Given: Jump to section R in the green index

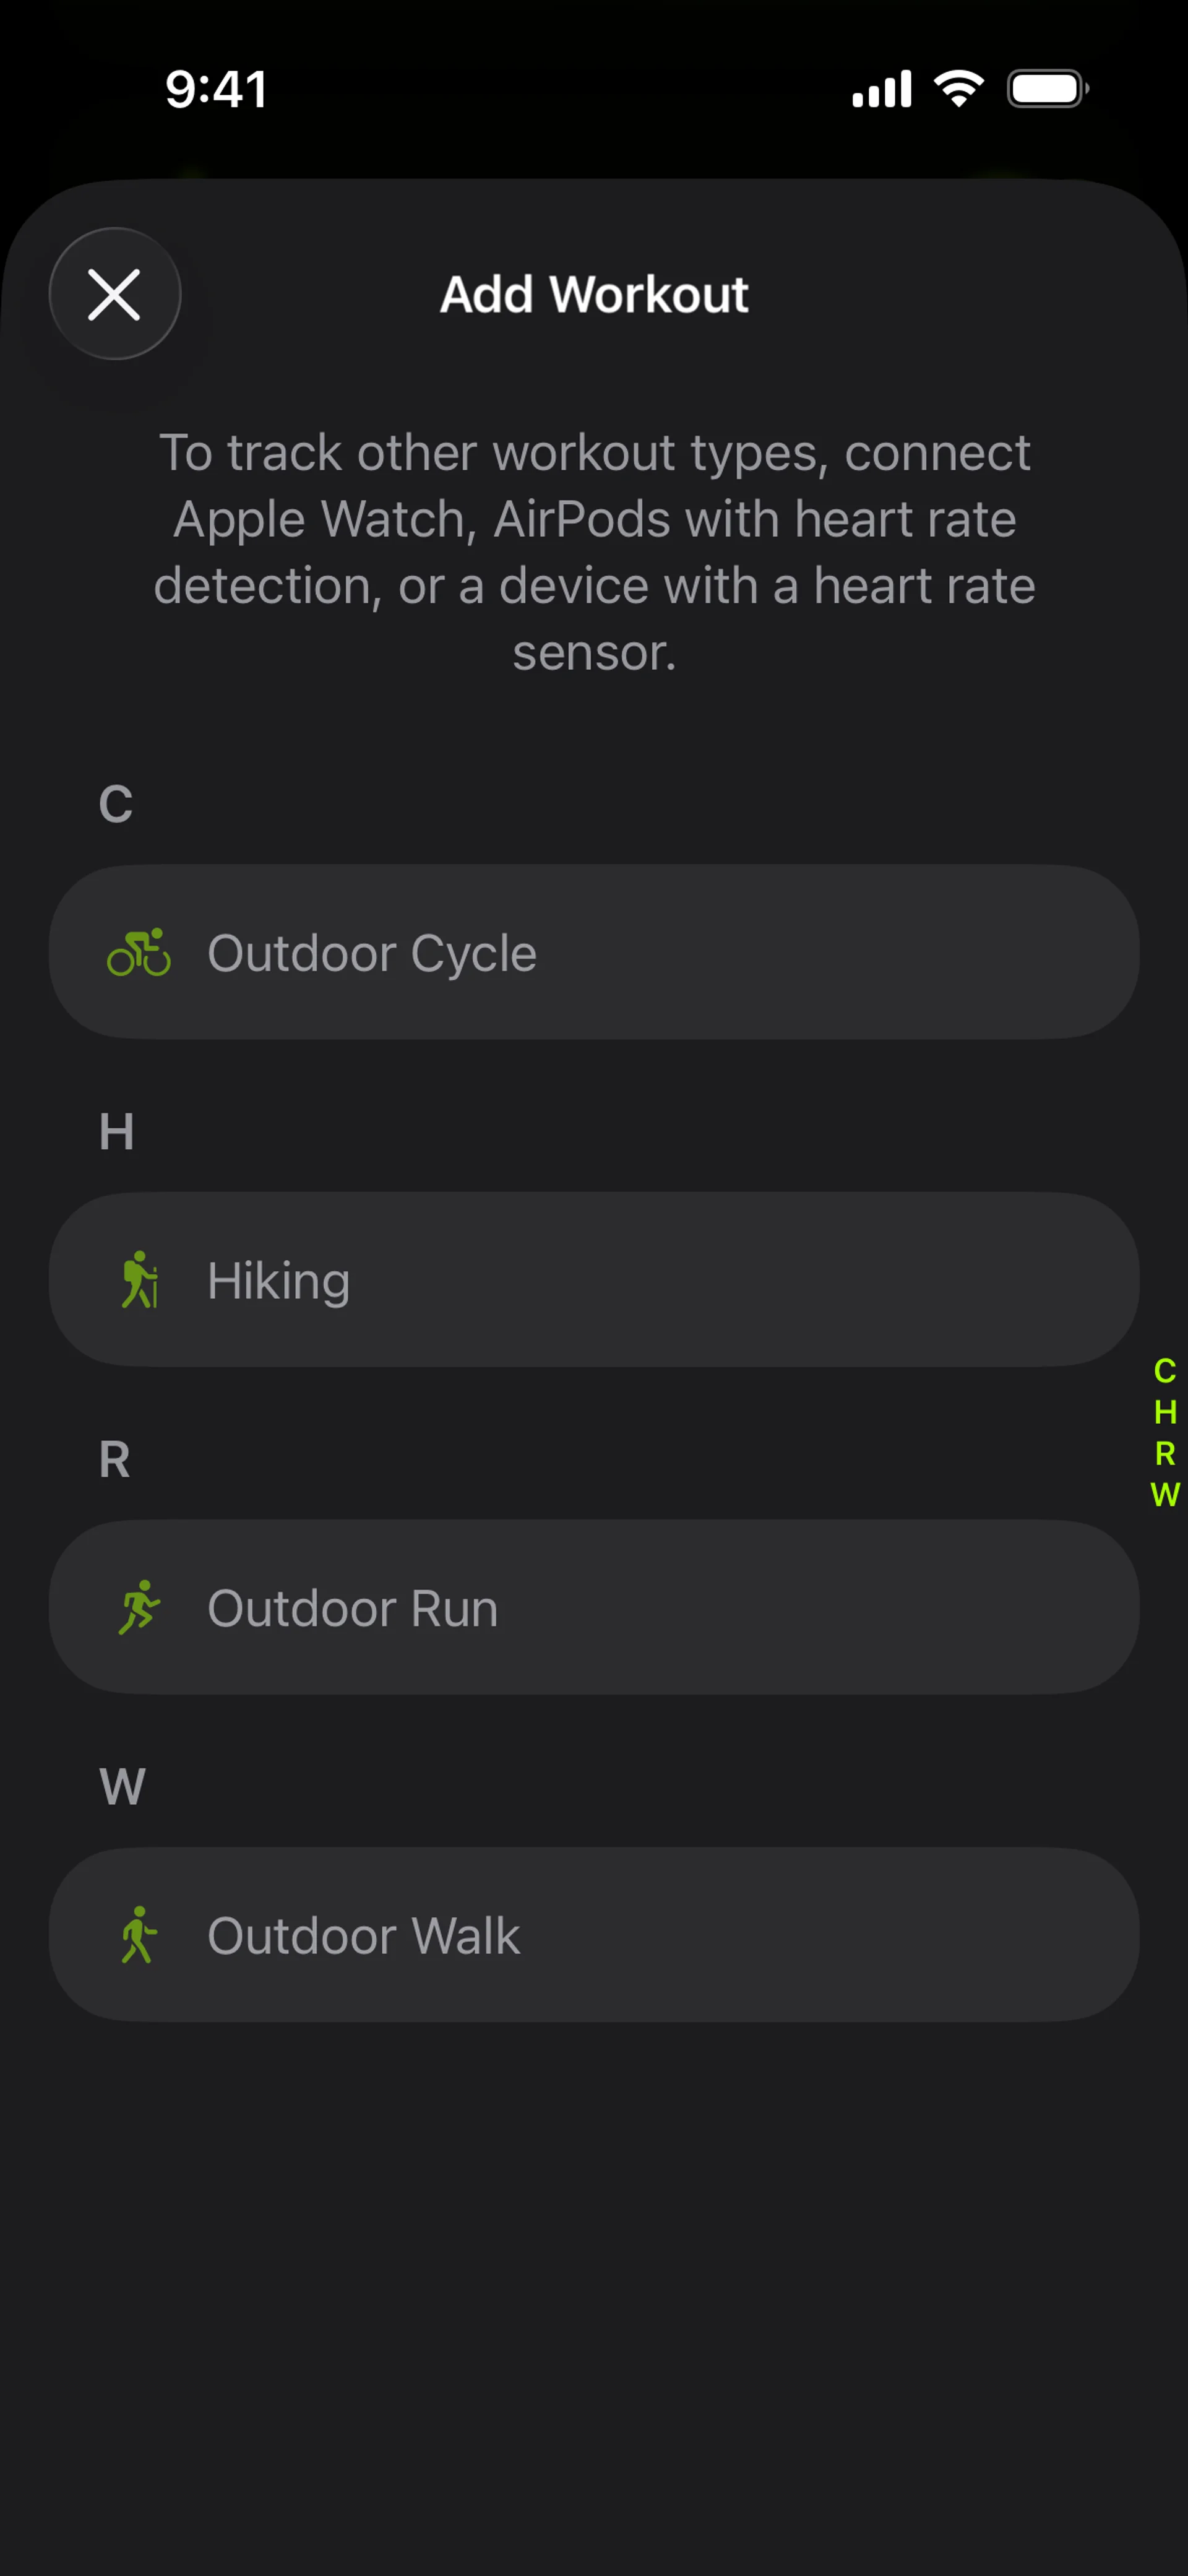Looking at the screenshot, I should coord(1165,1453).
